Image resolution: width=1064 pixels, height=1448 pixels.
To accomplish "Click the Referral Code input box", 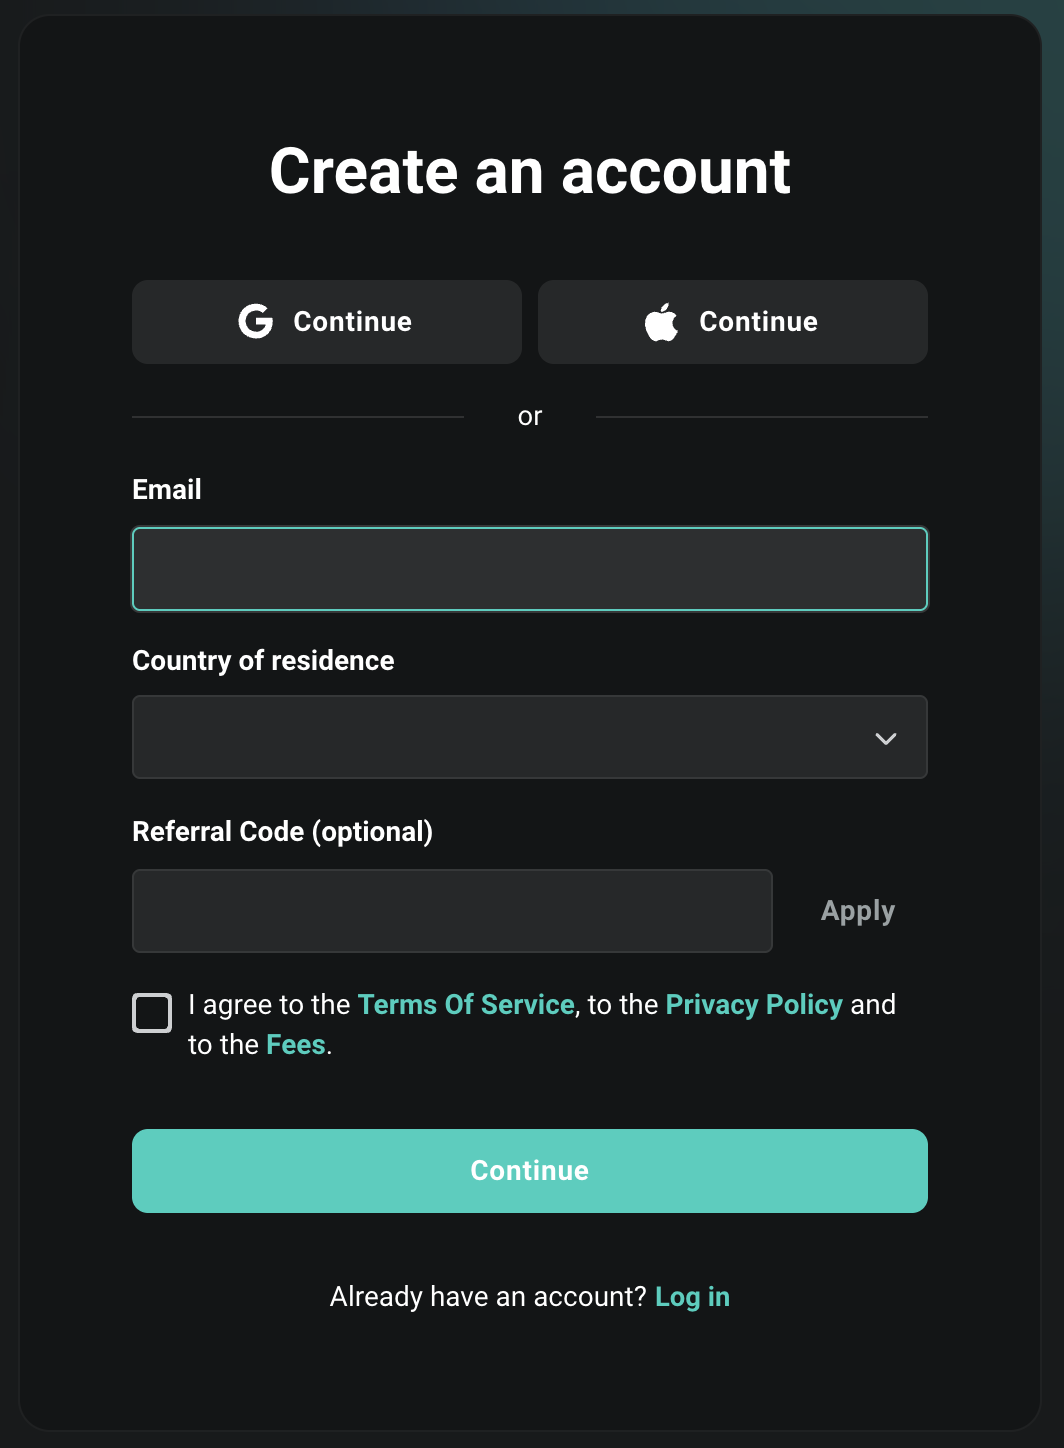I will [x=451, y=910].
